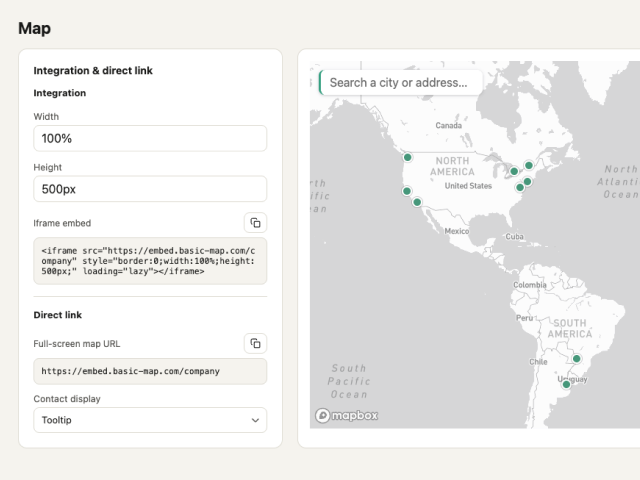Viewport: 640px width, 480px height.
Task: Open the Contact display dropdown
Action: coord(150,420)
